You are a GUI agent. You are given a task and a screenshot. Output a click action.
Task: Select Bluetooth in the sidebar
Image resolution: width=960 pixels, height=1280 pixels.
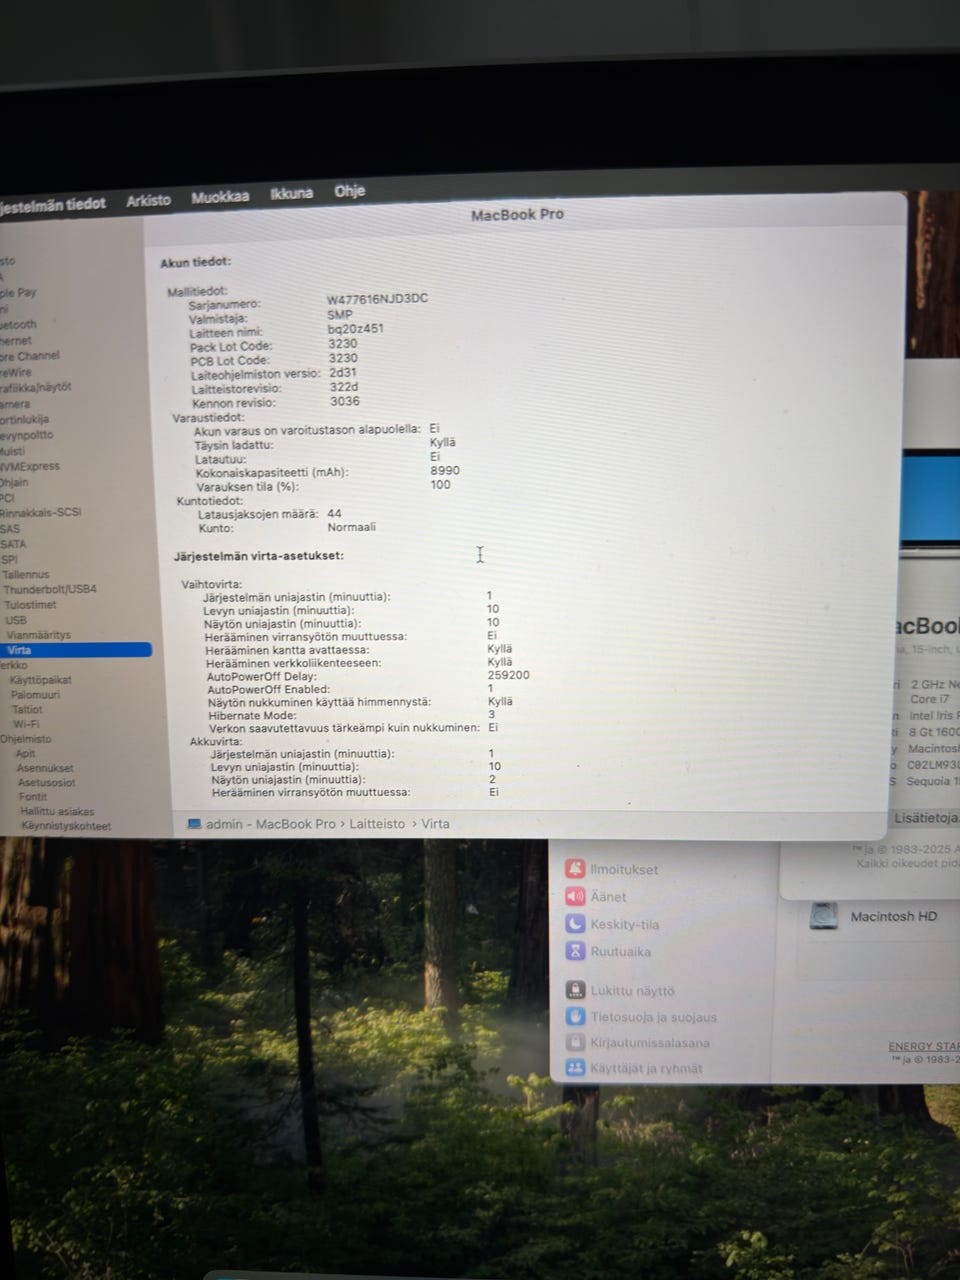(x=18, y=325)
